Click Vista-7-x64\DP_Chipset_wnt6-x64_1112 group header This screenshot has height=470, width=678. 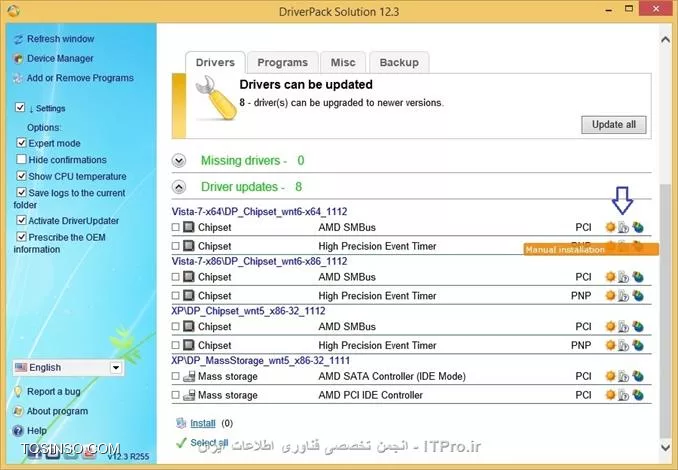[x=259, y=211]
